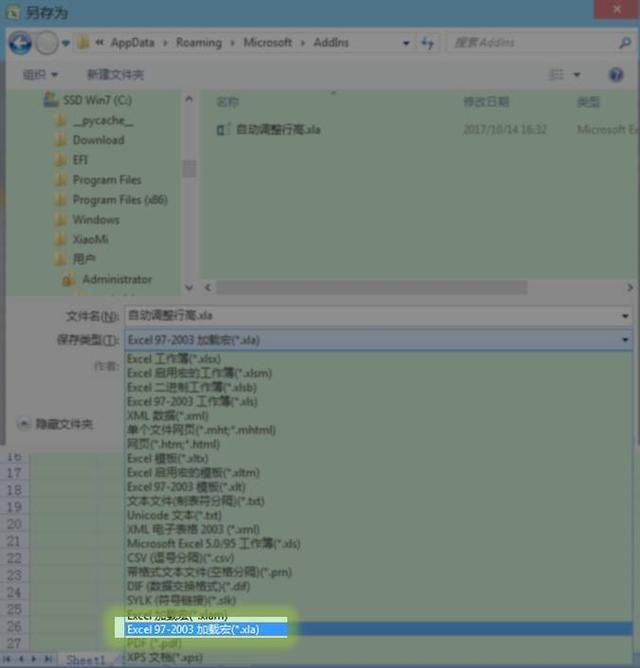
Task: Click the SSD Win7 (C:) drive icon
Action: coord(51,100)
